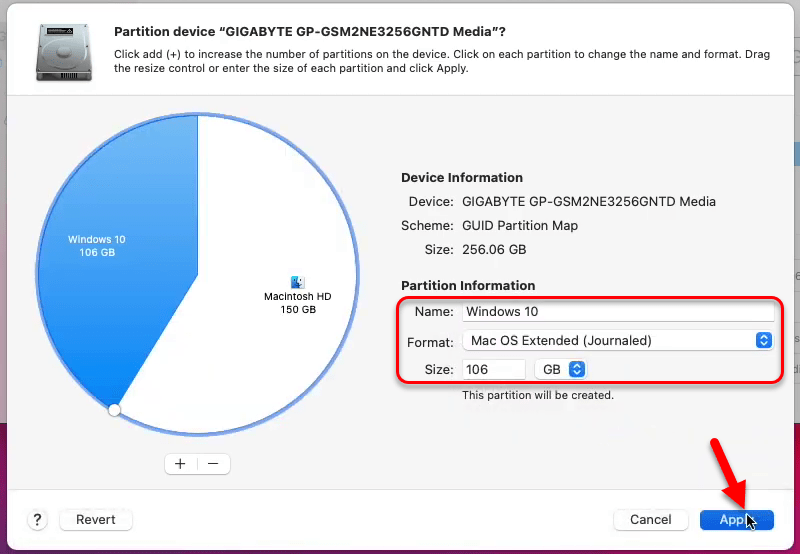
Task: Click the '256.06 GB' size value
Action: tap(494, 249)
